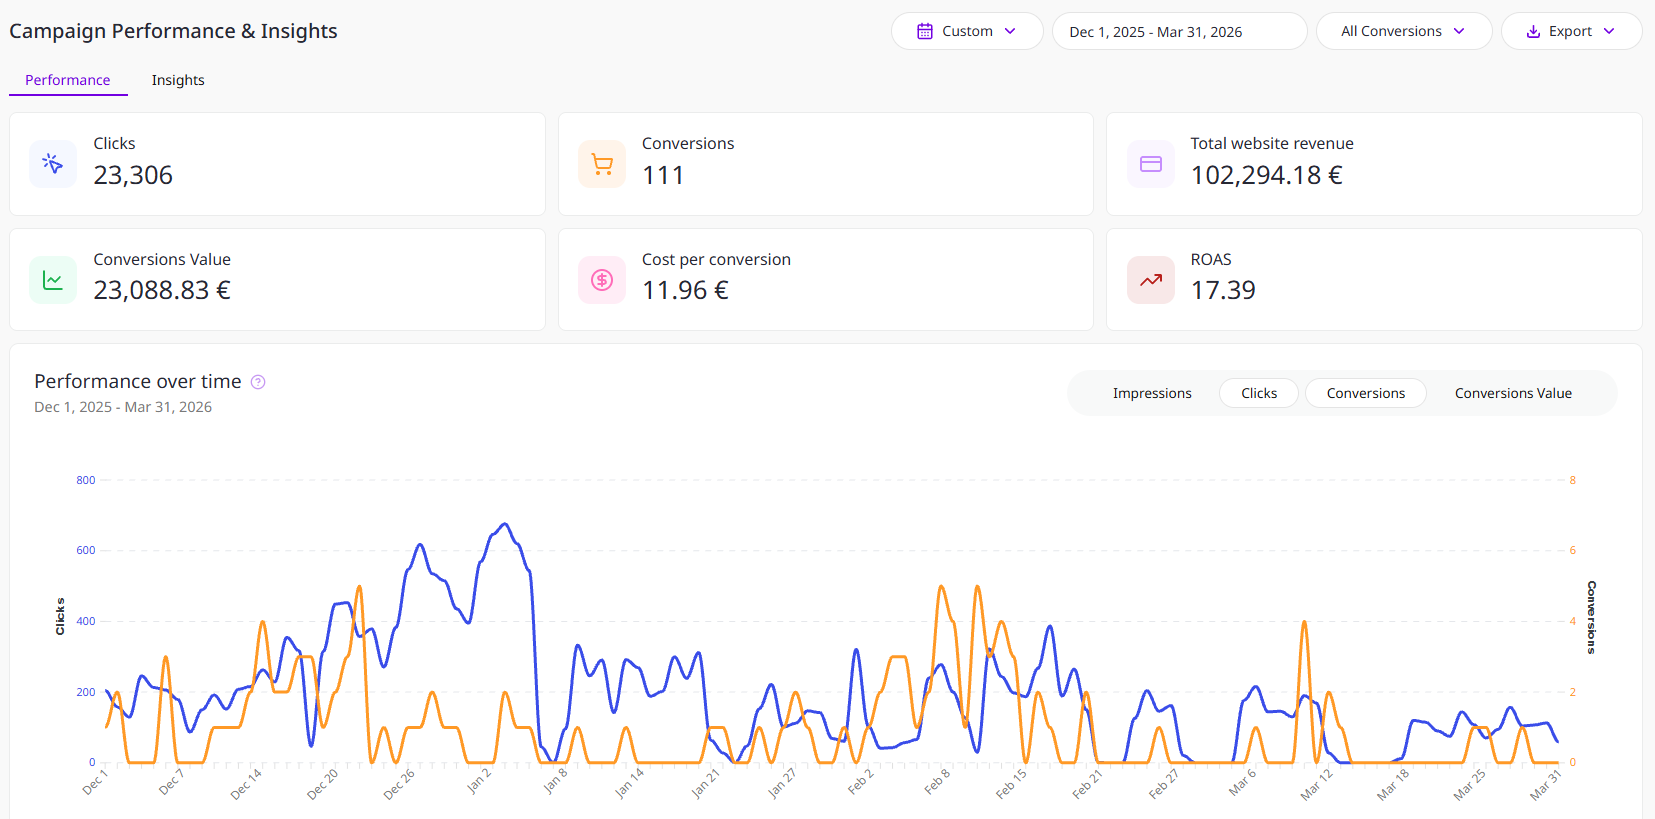Click the help icon beside Performance over time
The width and height of the screenshot is (1655, 819).
258,382
